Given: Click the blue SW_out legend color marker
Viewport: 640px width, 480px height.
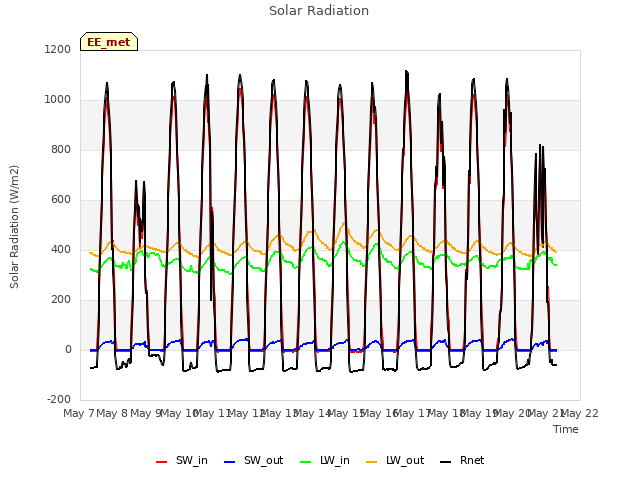Looking at the screenshot, I should [x=230, y=462].
